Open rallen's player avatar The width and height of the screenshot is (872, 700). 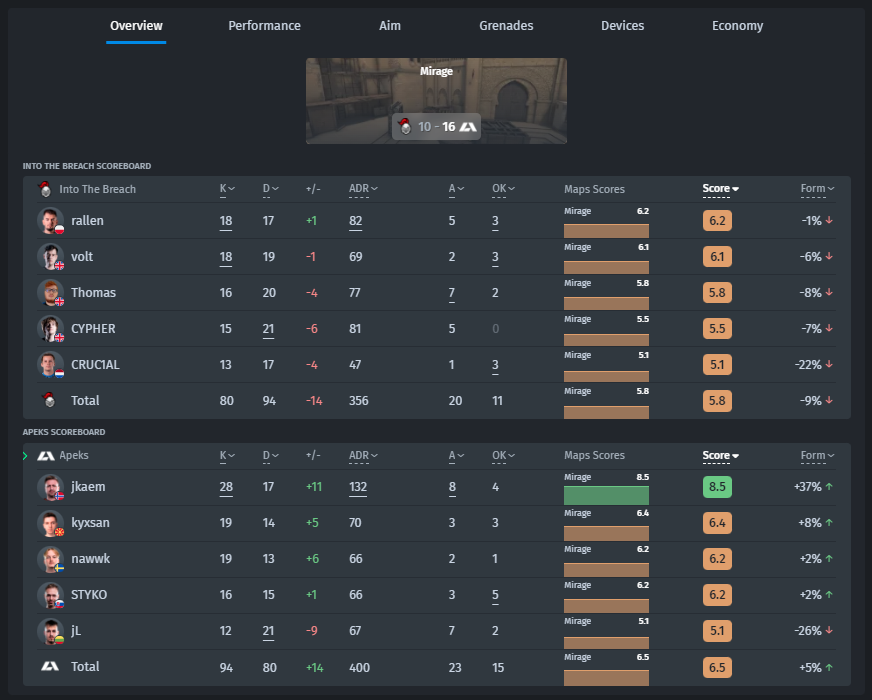pyautogui.click(x=51, y=221)
